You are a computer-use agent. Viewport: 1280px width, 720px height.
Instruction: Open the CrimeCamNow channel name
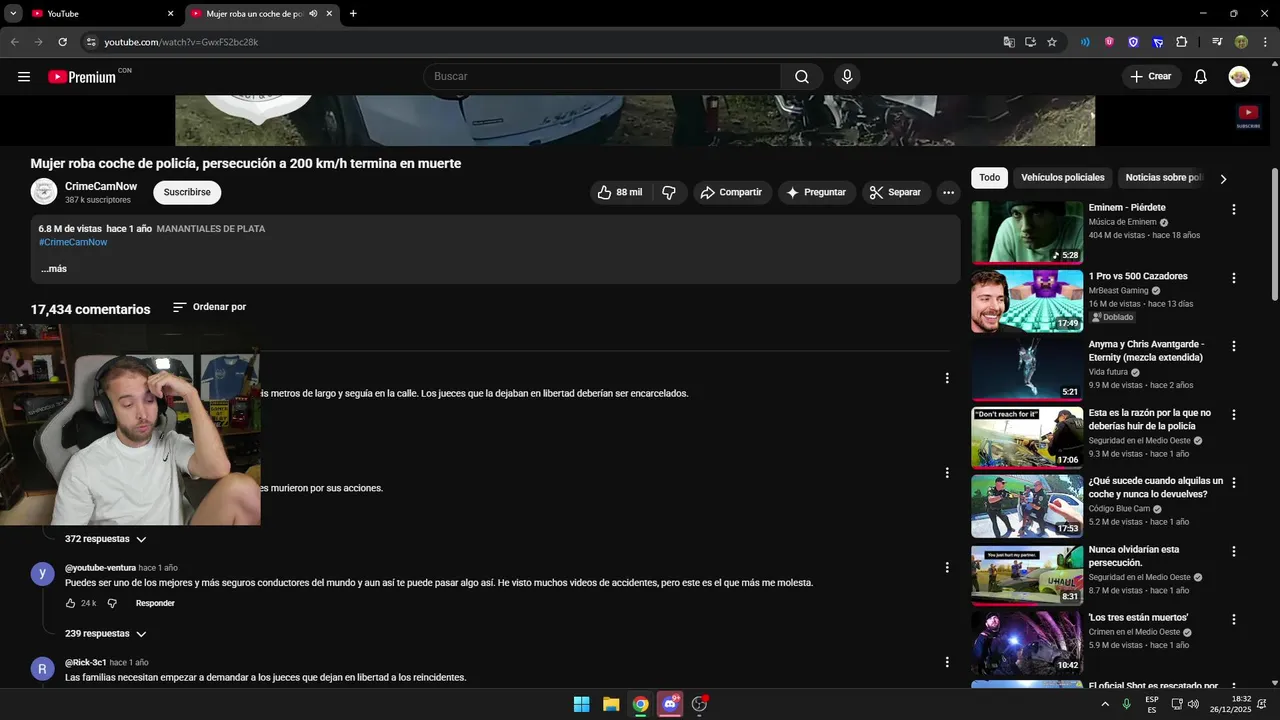[101, 186]
